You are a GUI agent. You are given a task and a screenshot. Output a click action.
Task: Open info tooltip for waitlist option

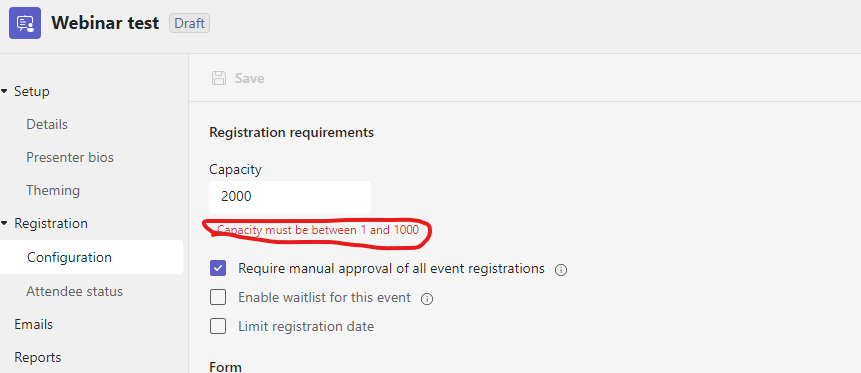click(x=427, y=299)
